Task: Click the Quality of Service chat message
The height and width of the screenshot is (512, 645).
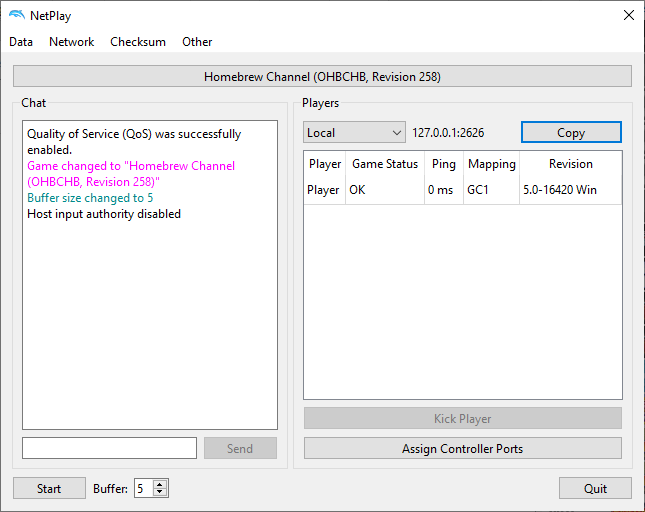Action: click(x=134, y=142)
